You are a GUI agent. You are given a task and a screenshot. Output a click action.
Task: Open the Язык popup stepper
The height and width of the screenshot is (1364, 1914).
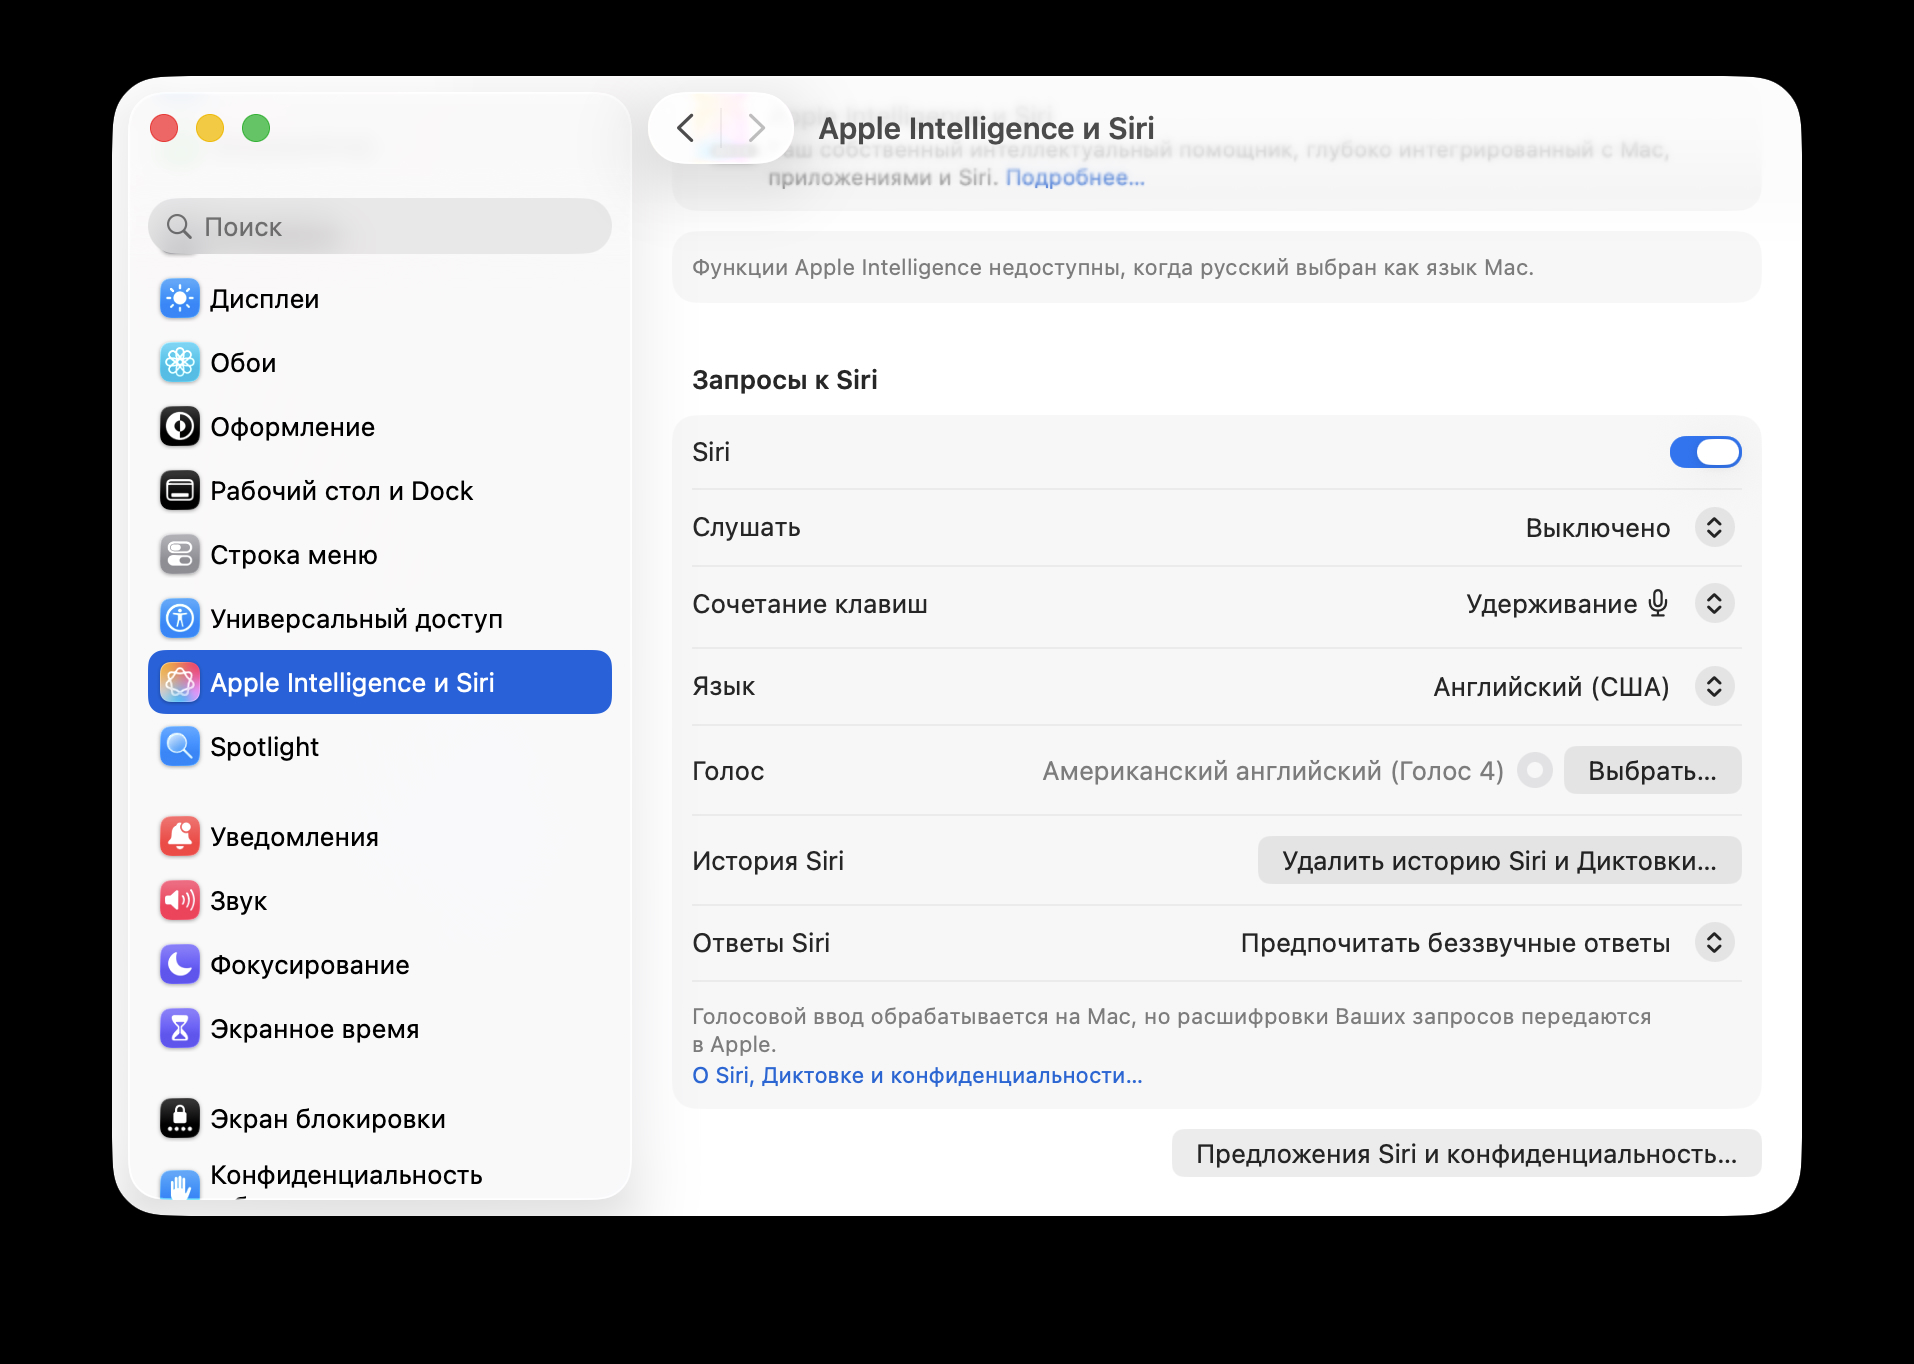point(1714,686)
